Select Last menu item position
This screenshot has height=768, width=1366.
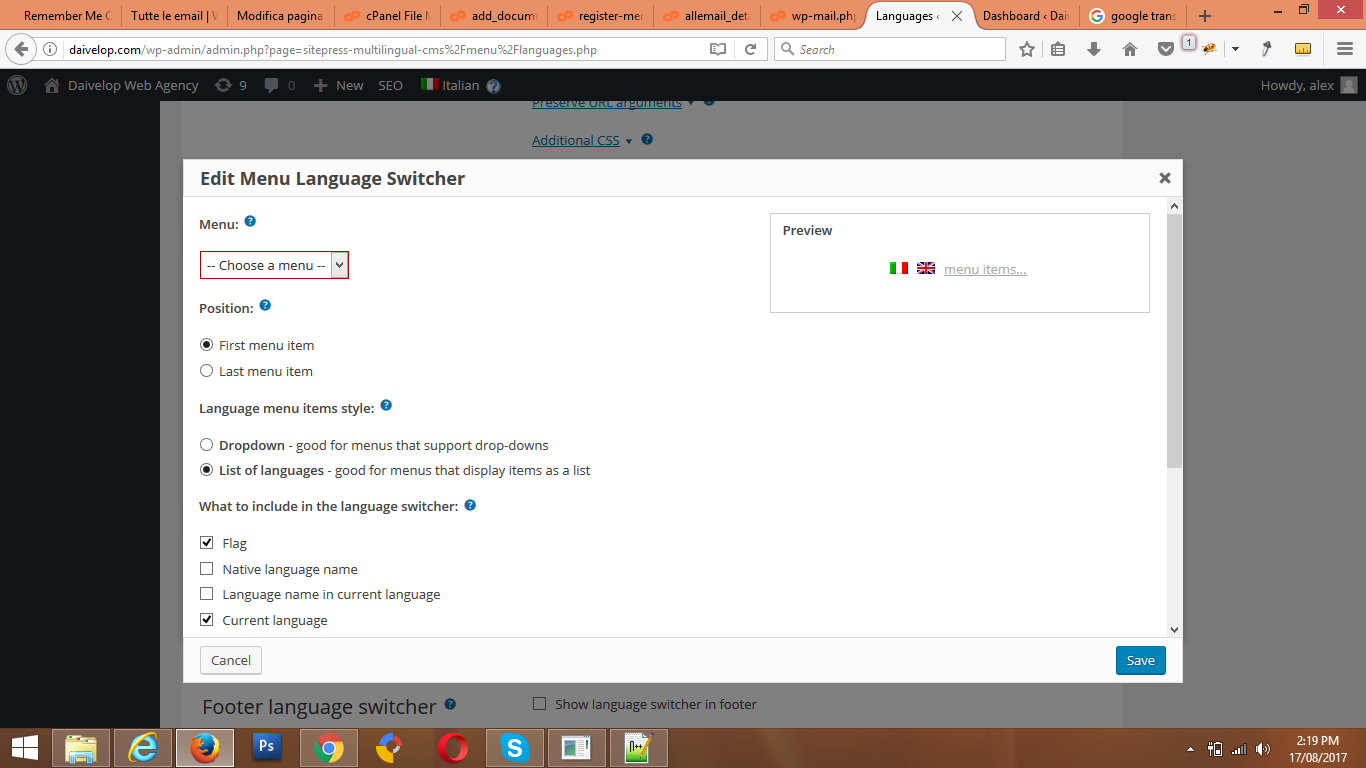207,371
